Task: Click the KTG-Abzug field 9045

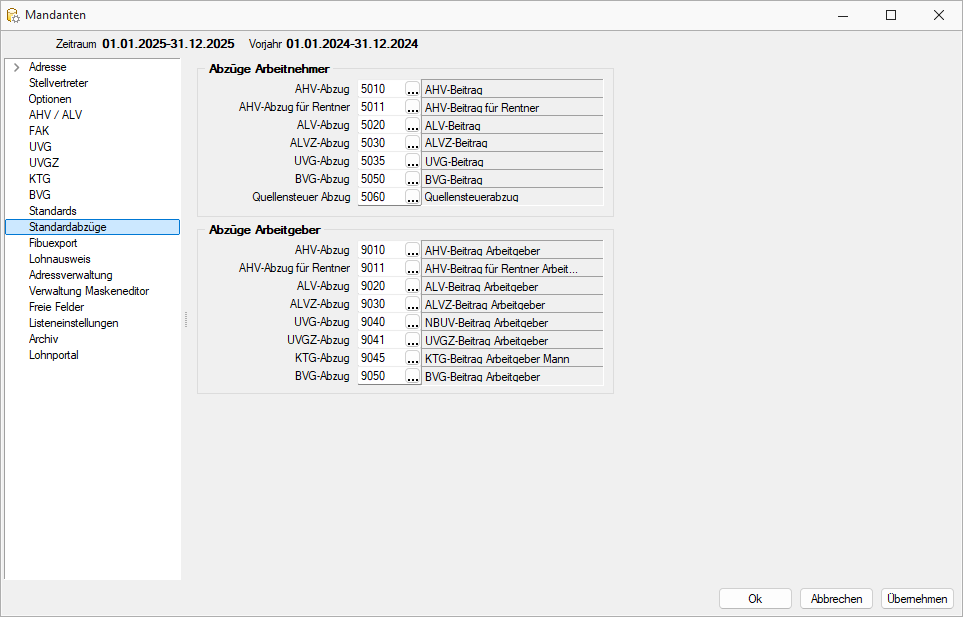Action: tap(381, 358)
